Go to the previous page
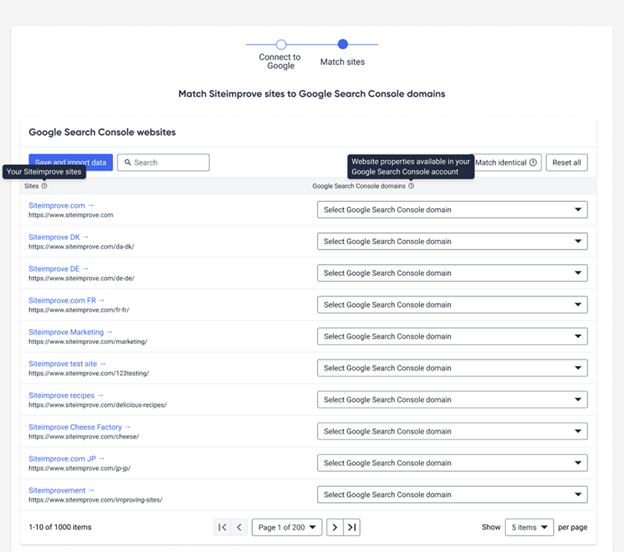 point(239,527)
